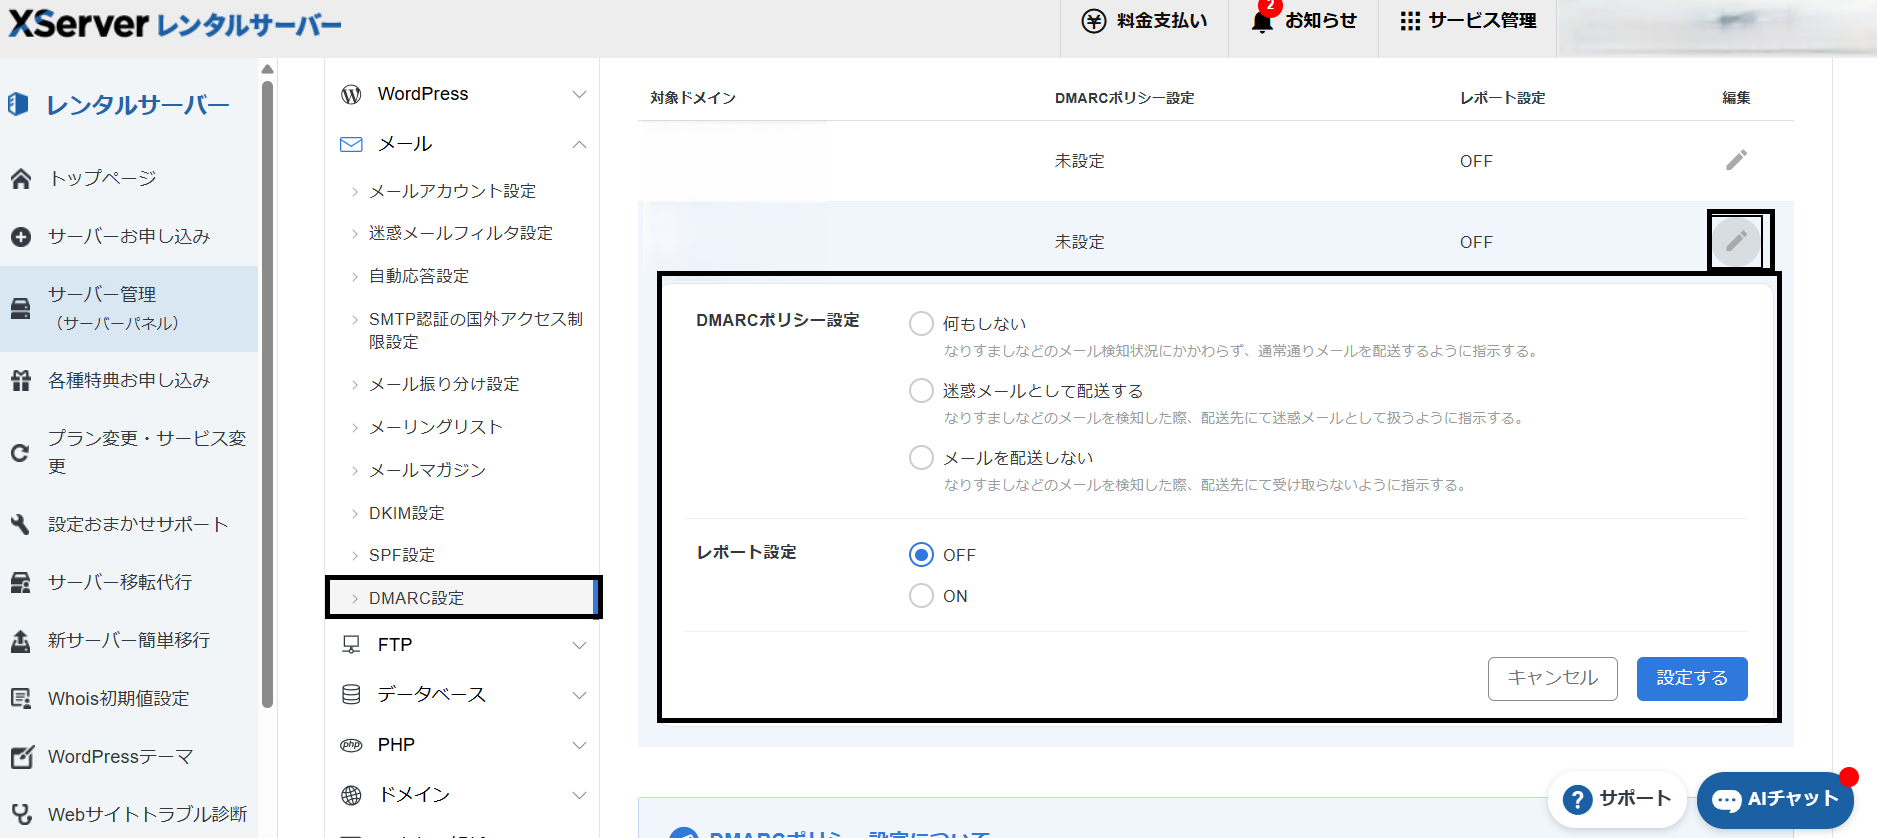Click the XServer logo
The width and height of the screenshot is (1877, 838).
174,23
